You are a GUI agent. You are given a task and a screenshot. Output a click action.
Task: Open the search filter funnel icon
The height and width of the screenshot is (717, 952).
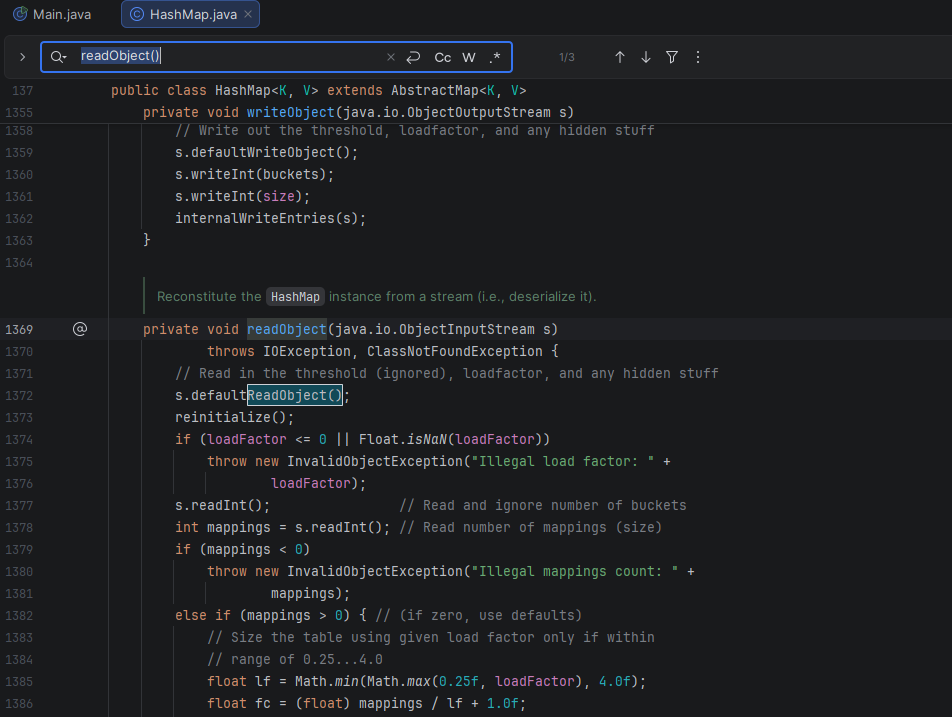pos(672,57)
